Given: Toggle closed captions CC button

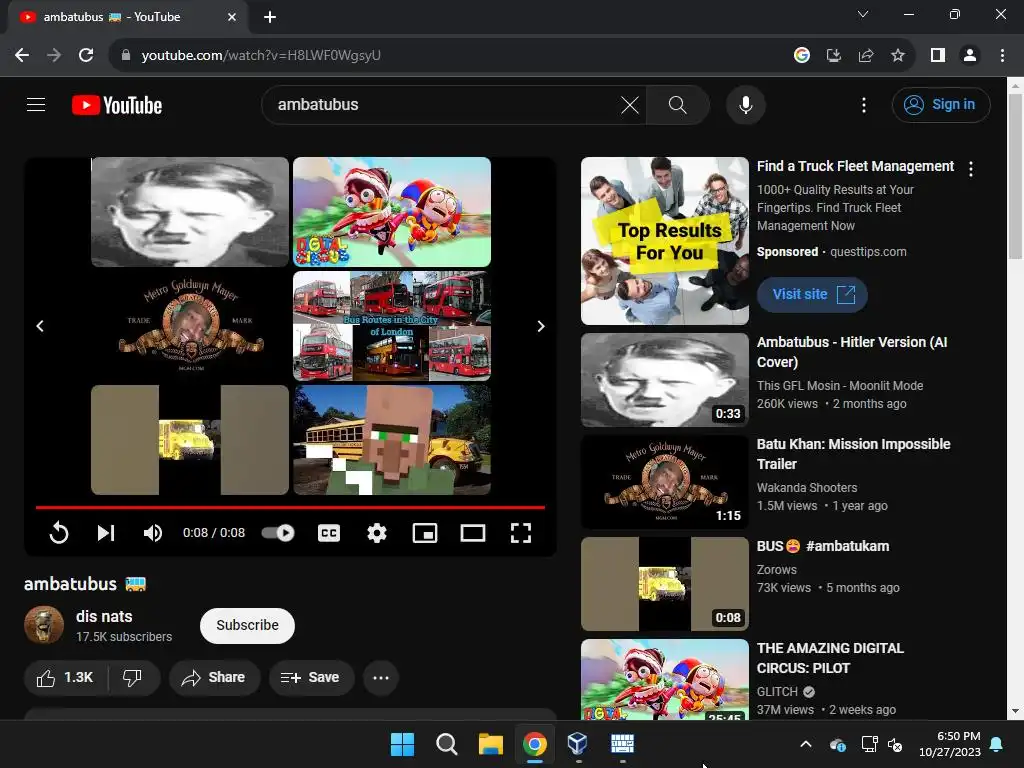Looking at the screenshot, I should [328, 533].
